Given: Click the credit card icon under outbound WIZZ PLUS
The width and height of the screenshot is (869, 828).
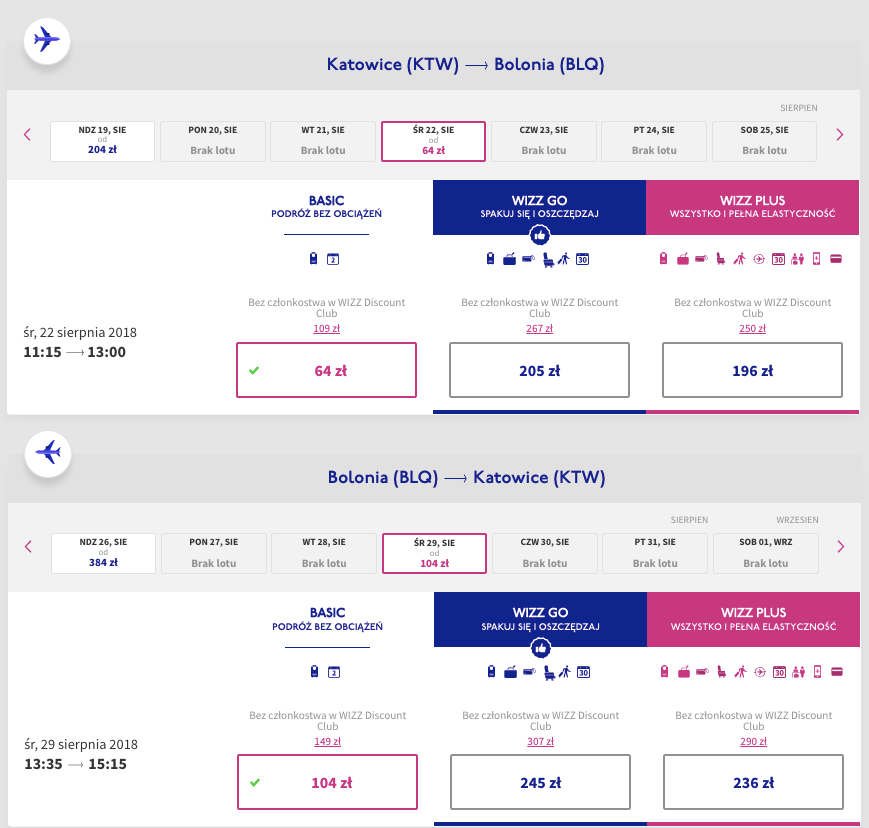Looking at the screenshot, I should [836, 258].
